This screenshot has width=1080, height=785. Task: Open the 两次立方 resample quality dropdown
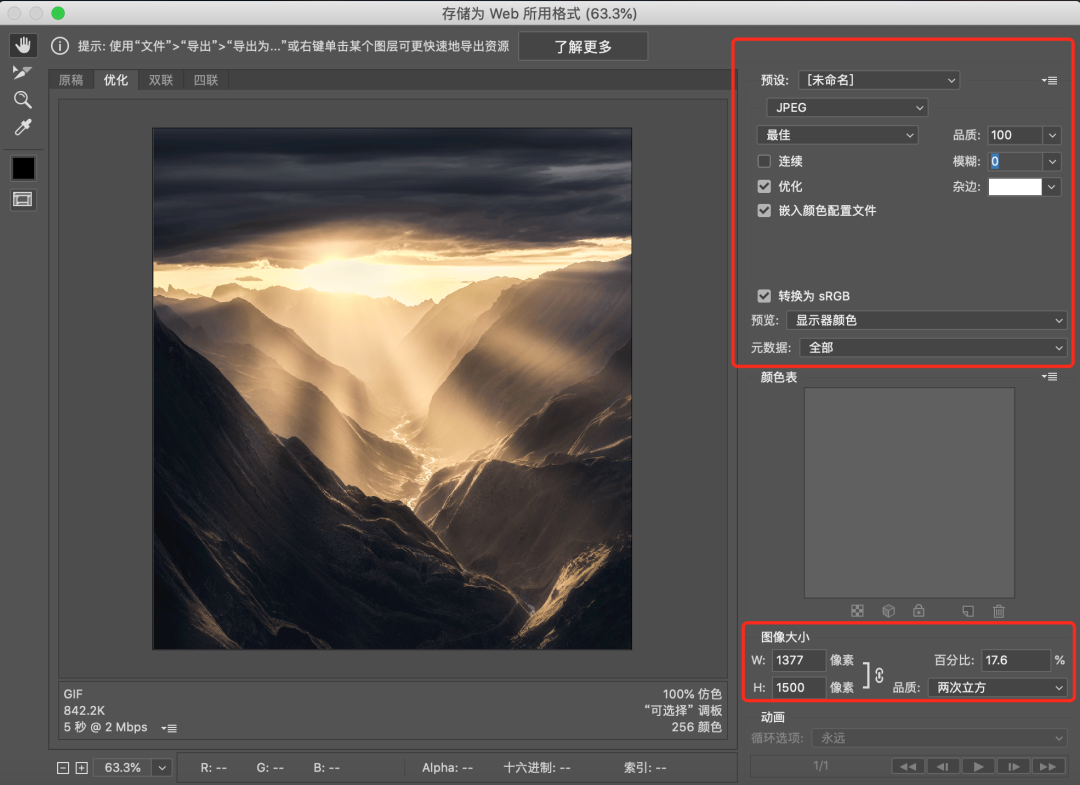point(997,687)
